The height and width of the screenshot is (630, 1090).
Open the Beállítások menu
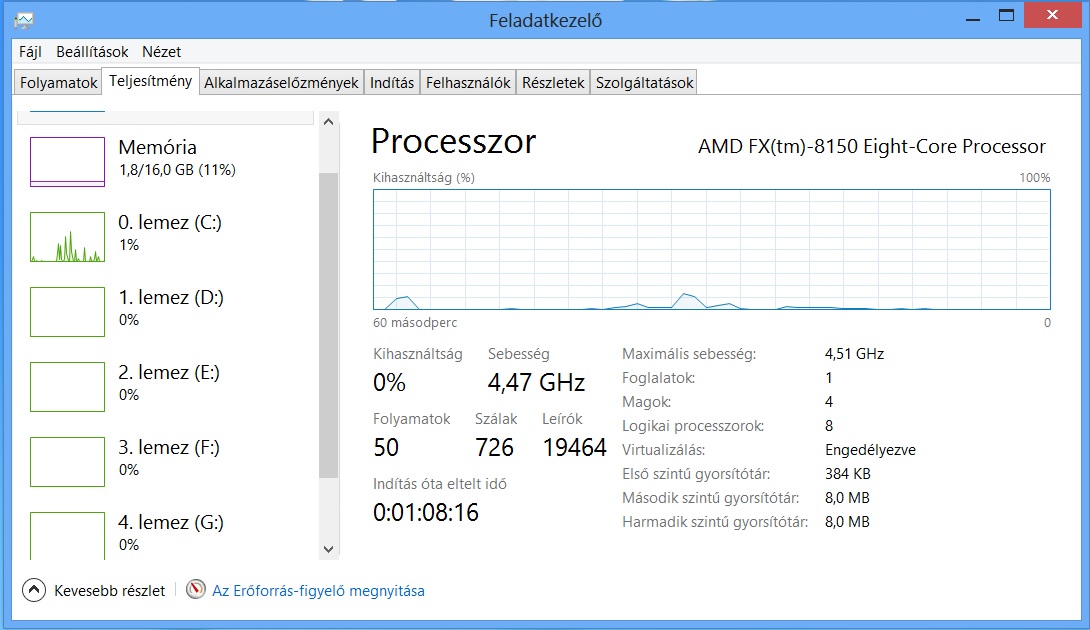click(x=92, y=51)
